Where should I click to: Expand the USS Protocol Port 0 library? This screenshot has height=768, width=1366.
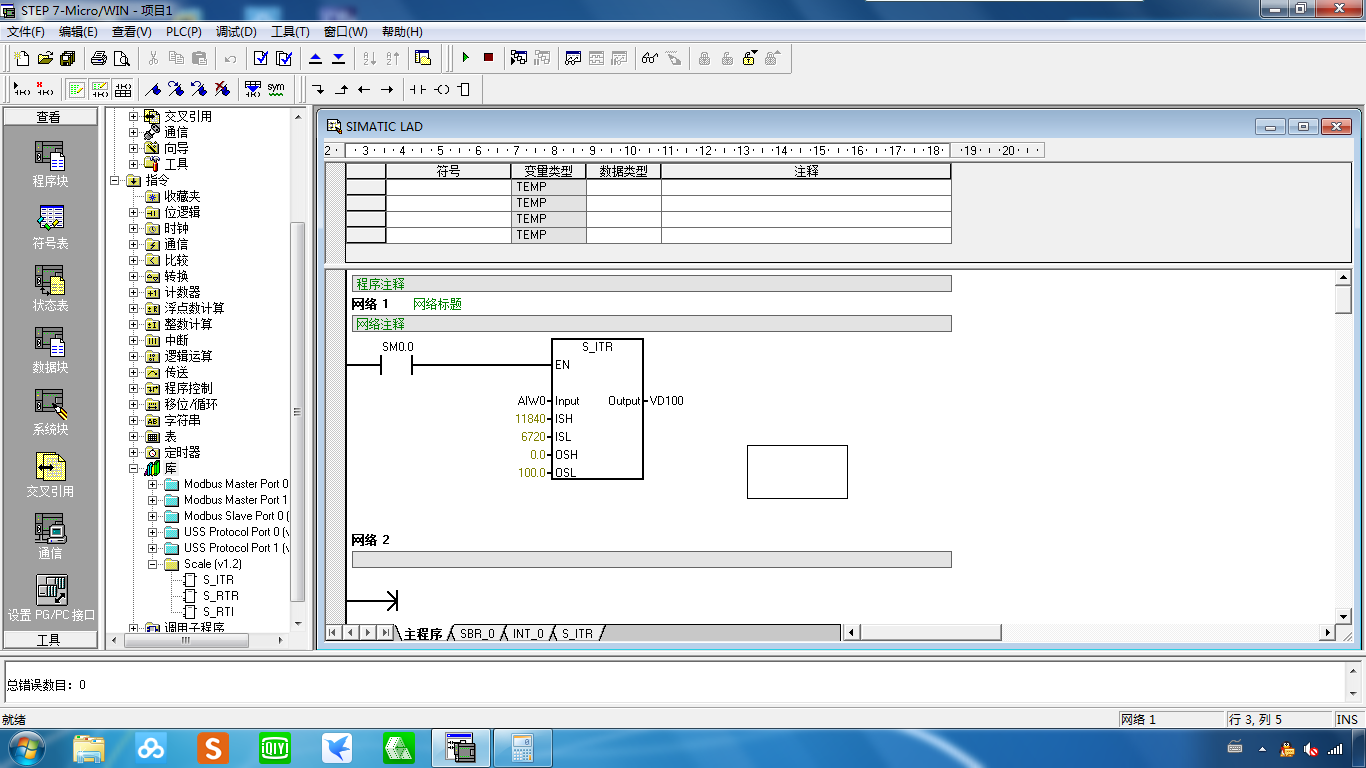coord(153,532)
